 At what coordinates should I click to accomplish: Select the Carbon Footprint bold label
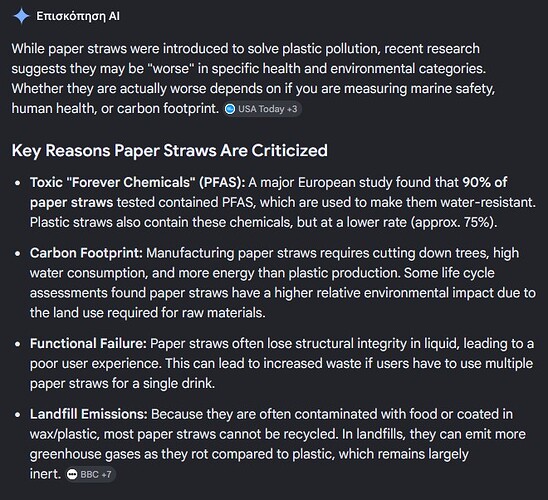(x=86, y=253)
